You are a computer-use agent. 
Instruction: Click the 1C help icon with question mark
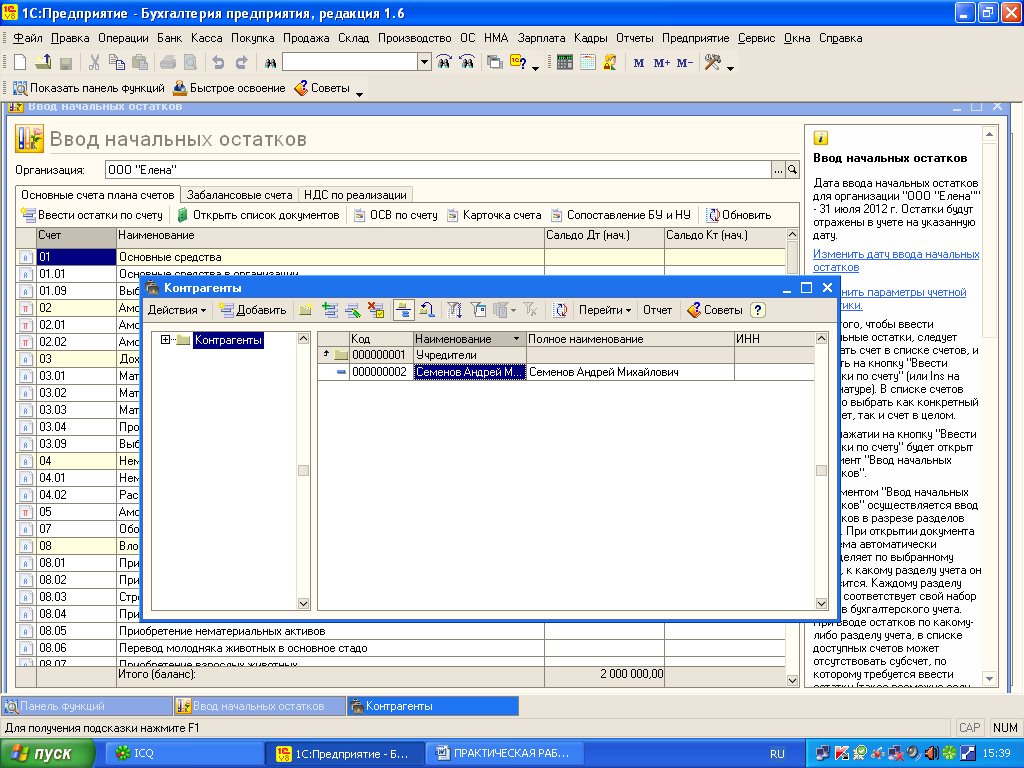click(518, 62)
